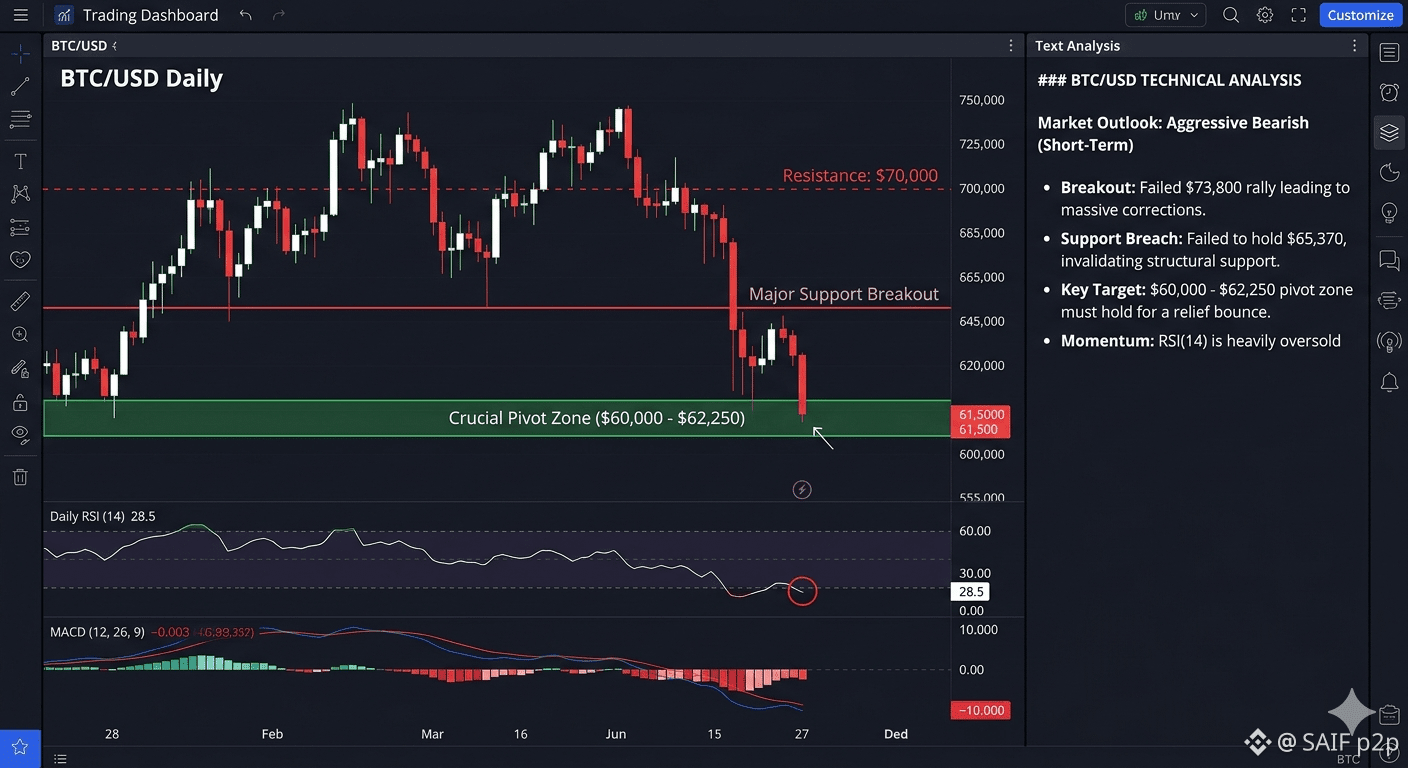The width and height of the screenshot is (1408, 768).
Task: Select the BTC/USD chart tab
Action: point(79,46)
